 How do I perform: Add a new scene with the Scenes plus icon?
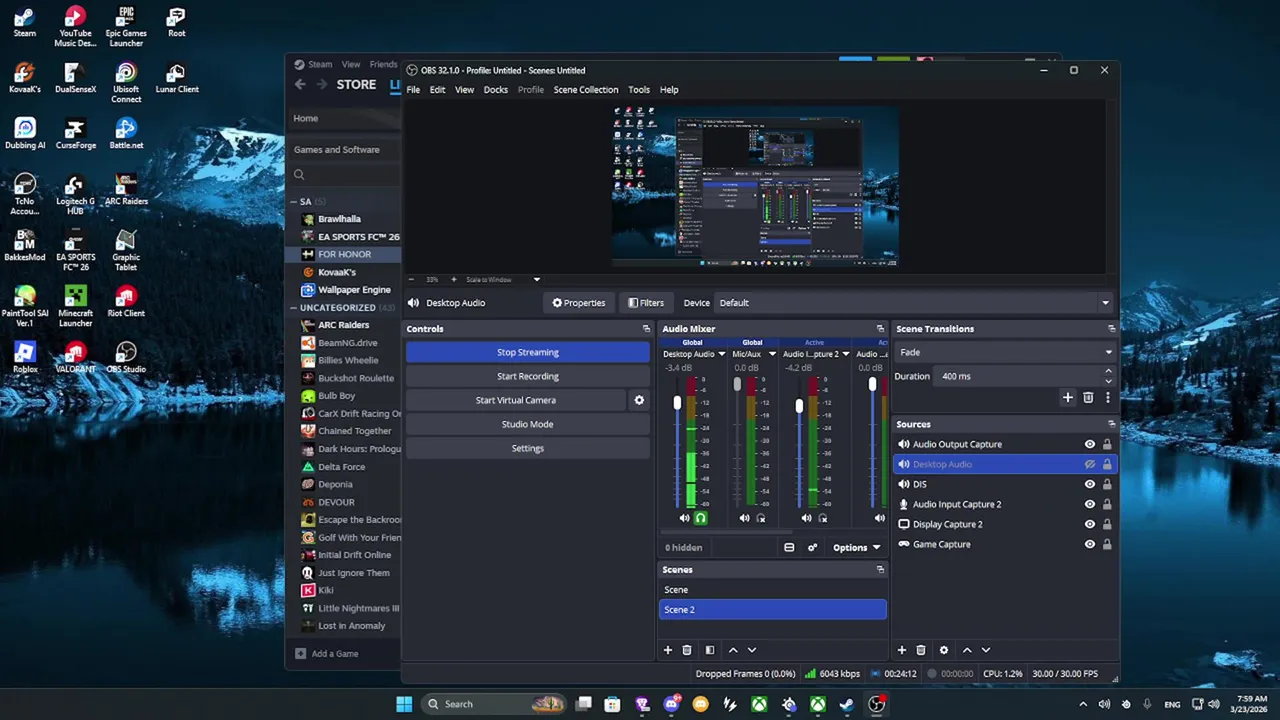(668, 650)
